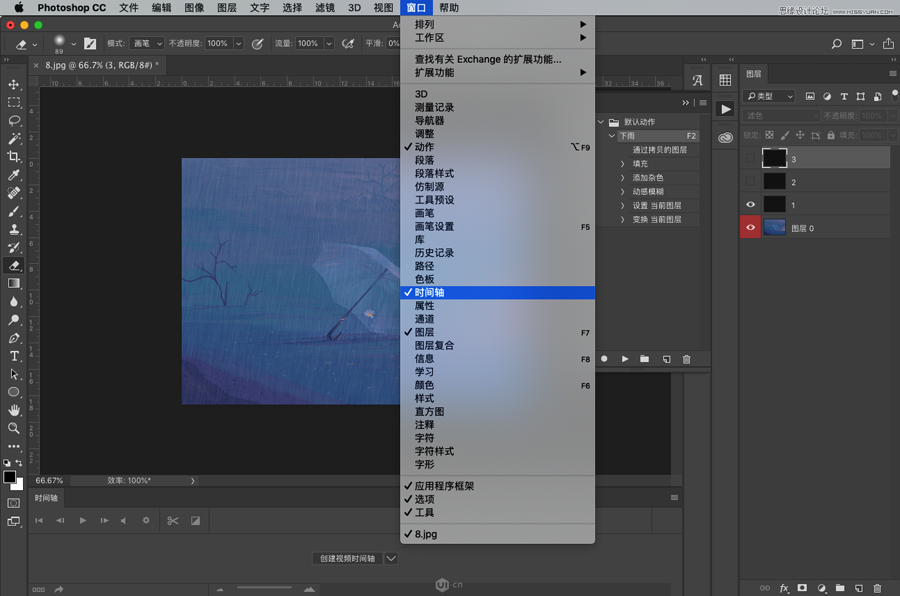Open the 模式 dropdown in the options bar

point(147,44)
